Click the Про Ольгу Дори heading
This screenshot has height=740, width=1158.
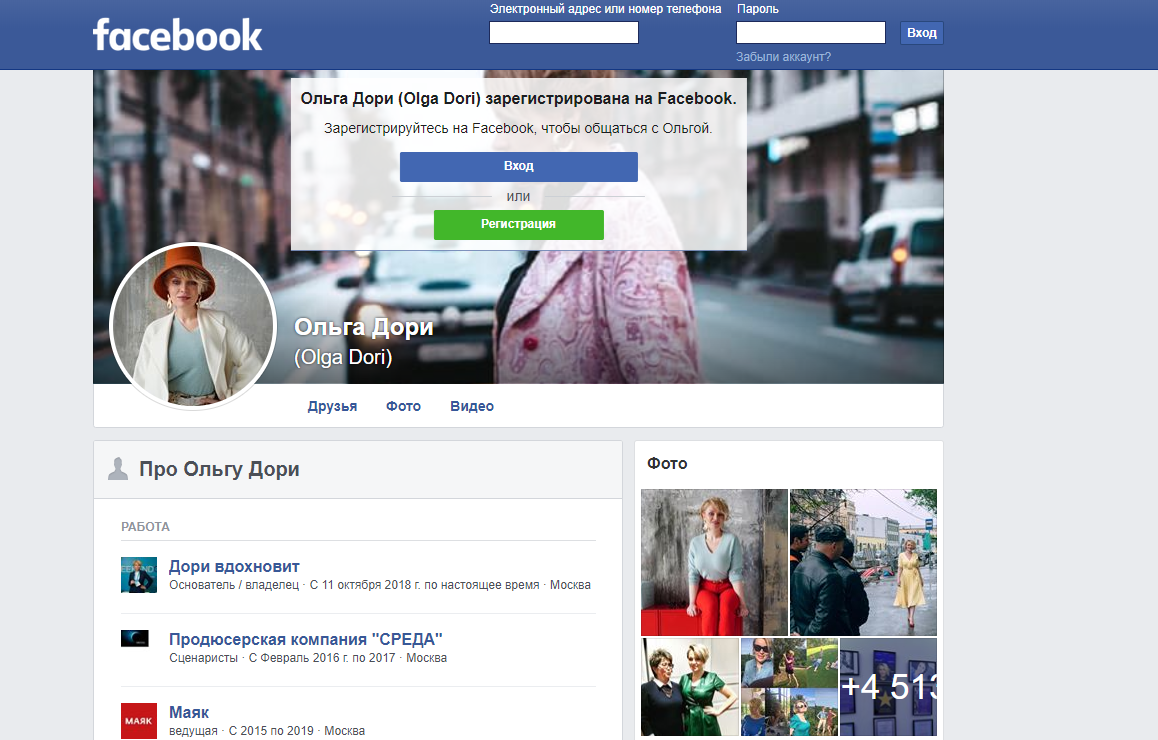coord(219,469)
